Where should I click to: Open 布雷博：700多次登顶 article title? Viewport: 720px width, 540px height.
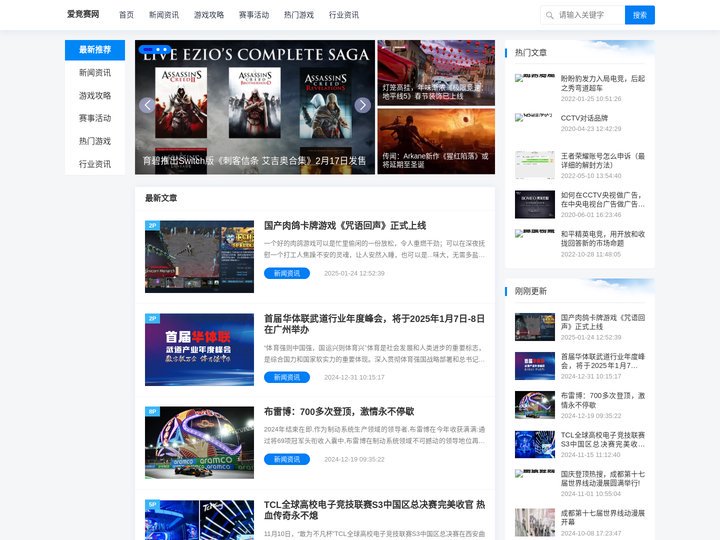click(x=339, y=411)
